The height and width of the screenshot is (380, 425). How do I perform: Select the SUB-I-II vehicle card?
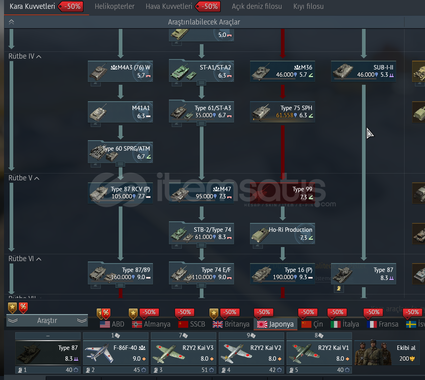pos(364,71)
